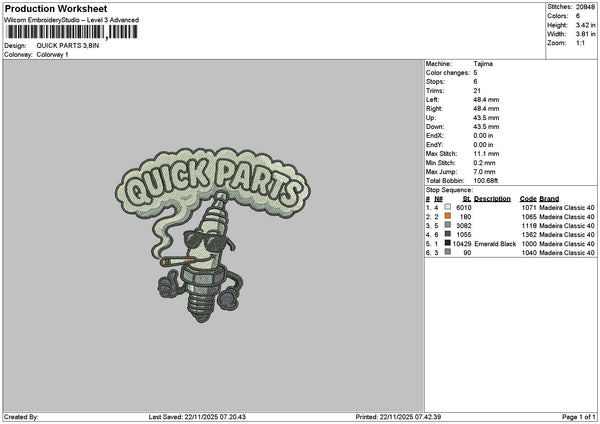This screenshot has width=600, height=424.
Task: Select "Wilcom EmbroideryStudio – Level 3 Advanced" text
Action: (x=72, y=20)
